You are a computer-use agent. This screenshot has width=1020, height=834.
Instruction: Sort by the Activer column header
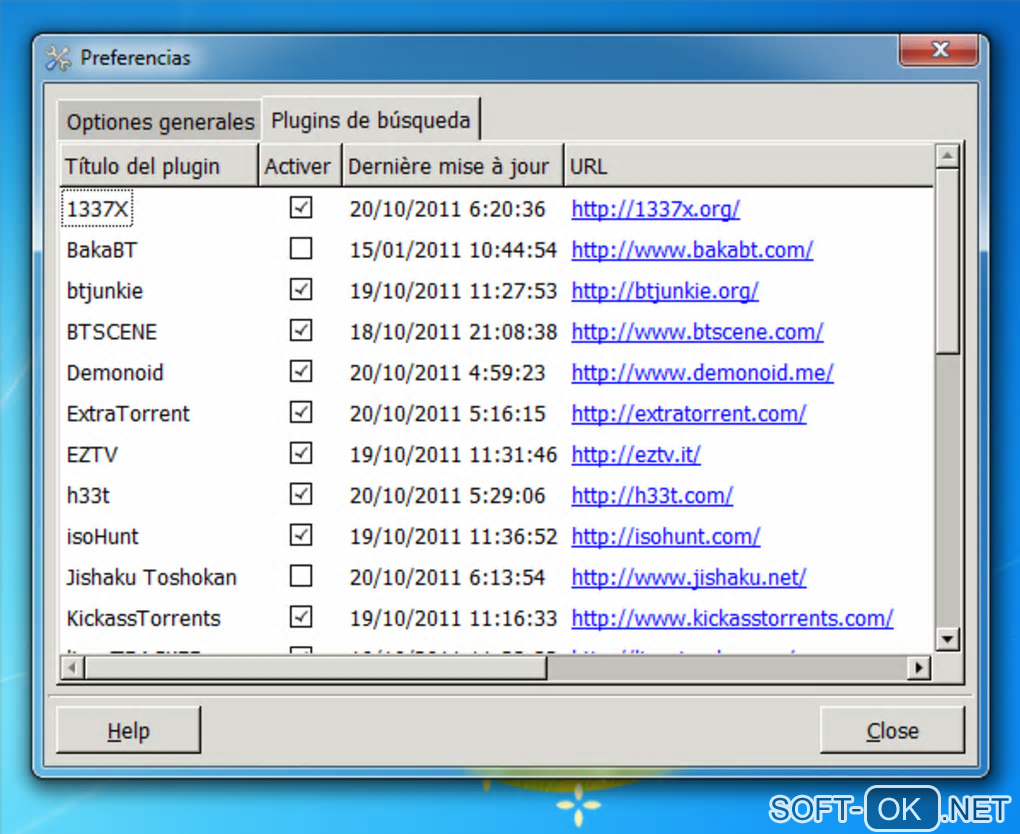(300, 167)
